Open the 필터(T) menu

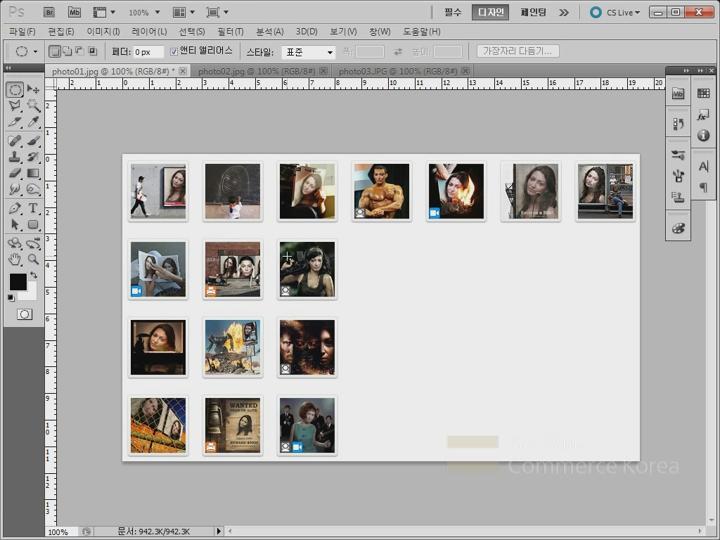click(231, 32)
